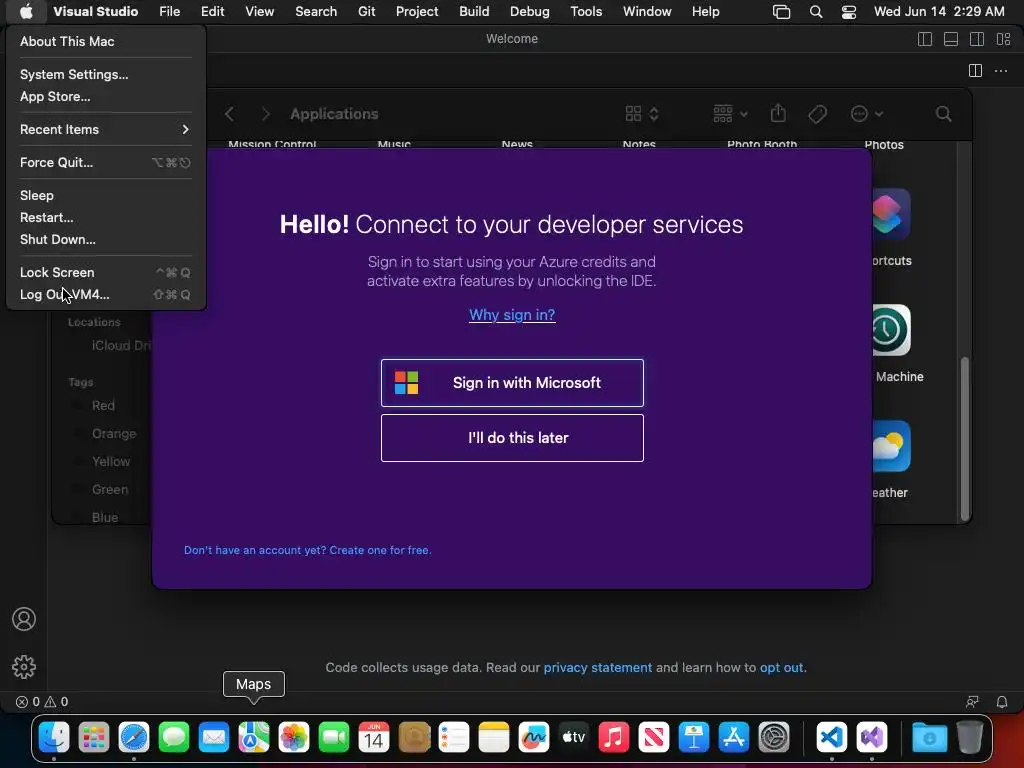Open Downloads folder in the Dock
The height and width of the screenshot is (768, 1024).
929,738
